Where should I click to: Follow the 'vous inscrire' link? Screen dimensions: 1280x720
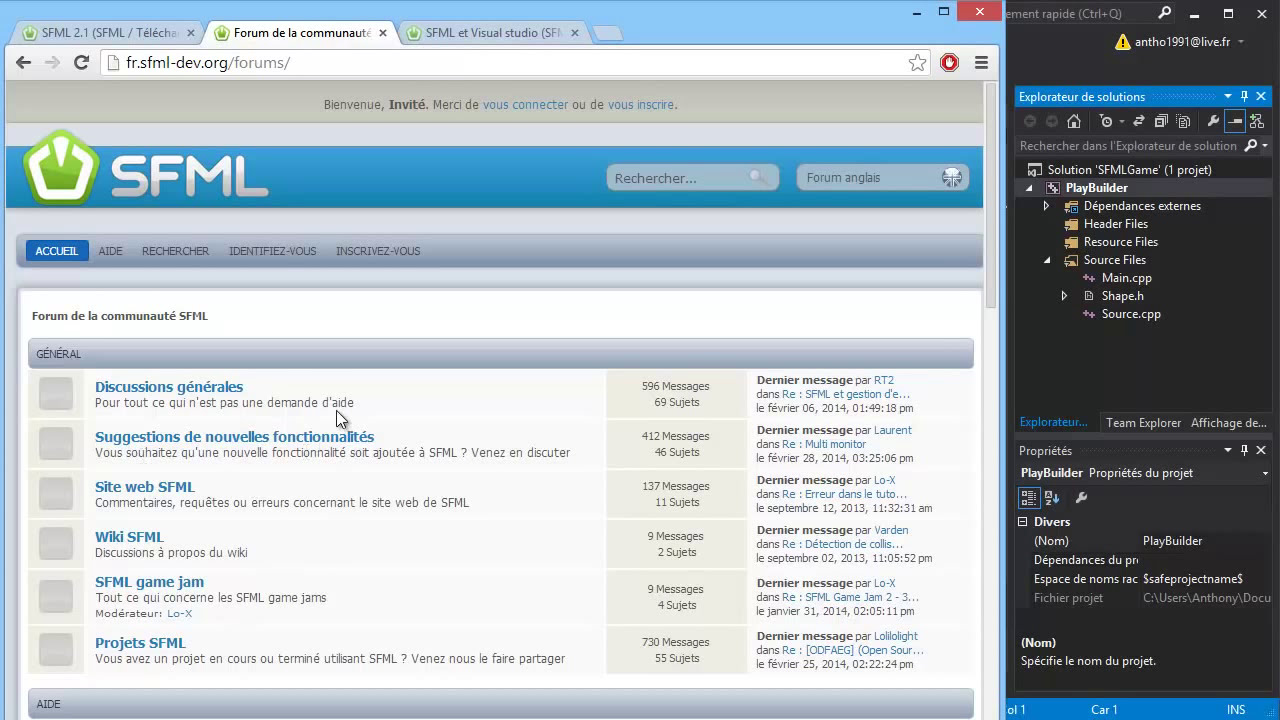click(641, 104)
